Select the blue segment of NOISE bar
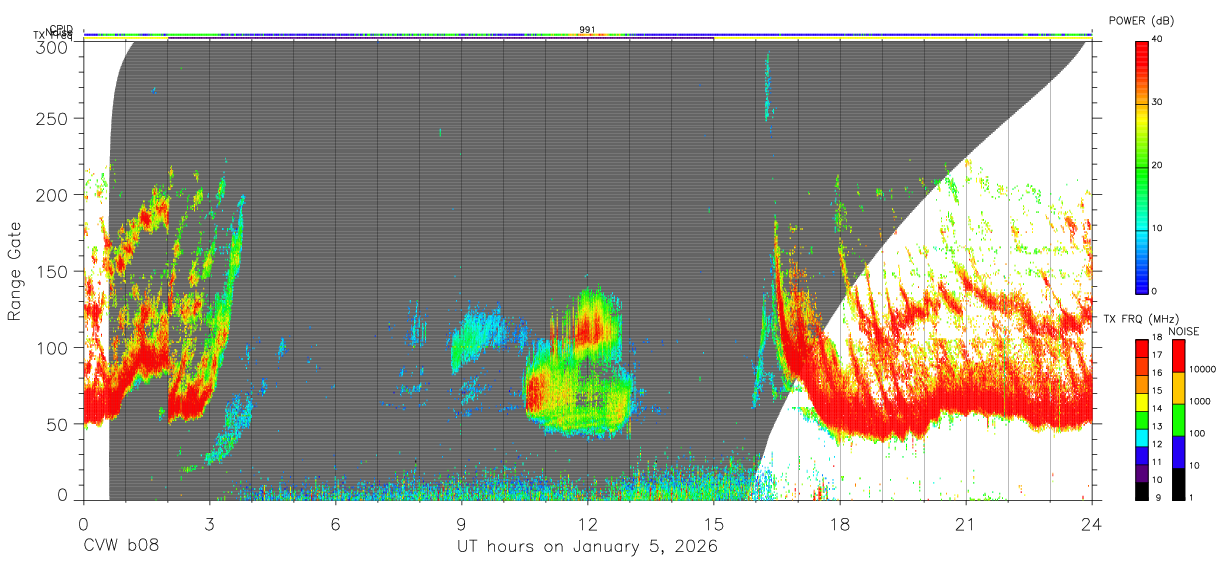 pyautogui.click(x=1181, y=450)
